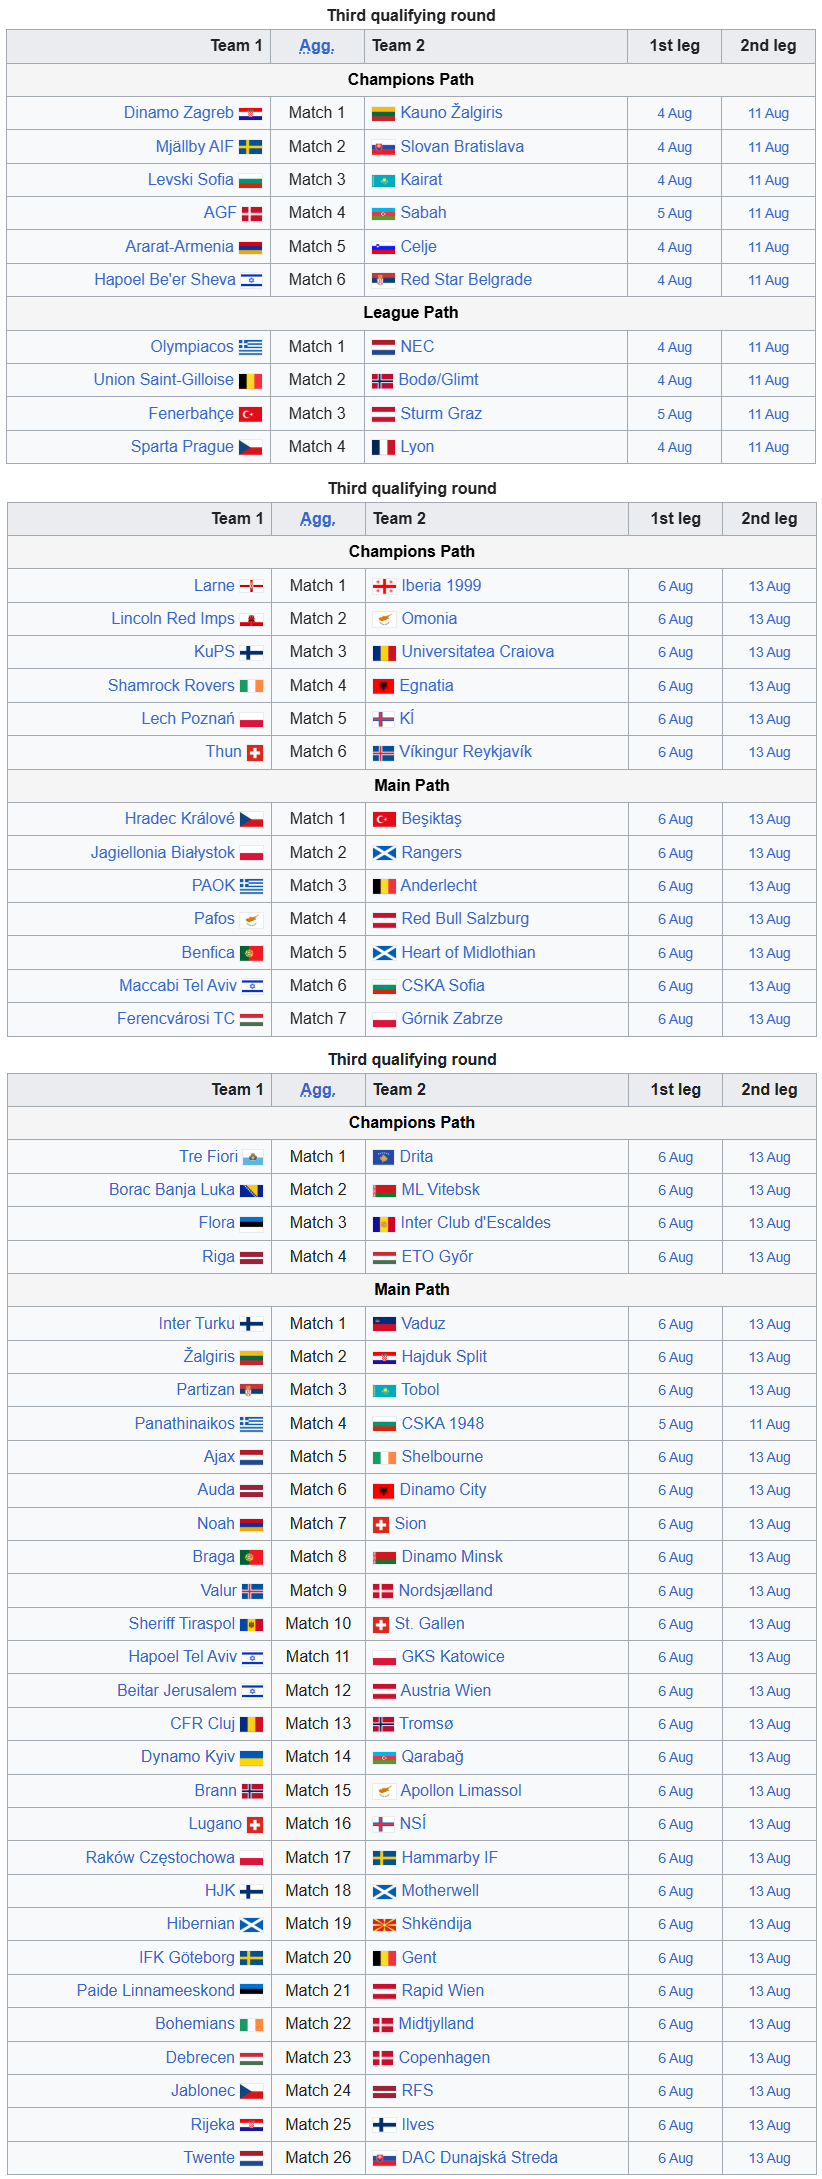Open the Víkingur Reykjavík link
This screenshot has width=822, height=2179.
tap(465, 752)
